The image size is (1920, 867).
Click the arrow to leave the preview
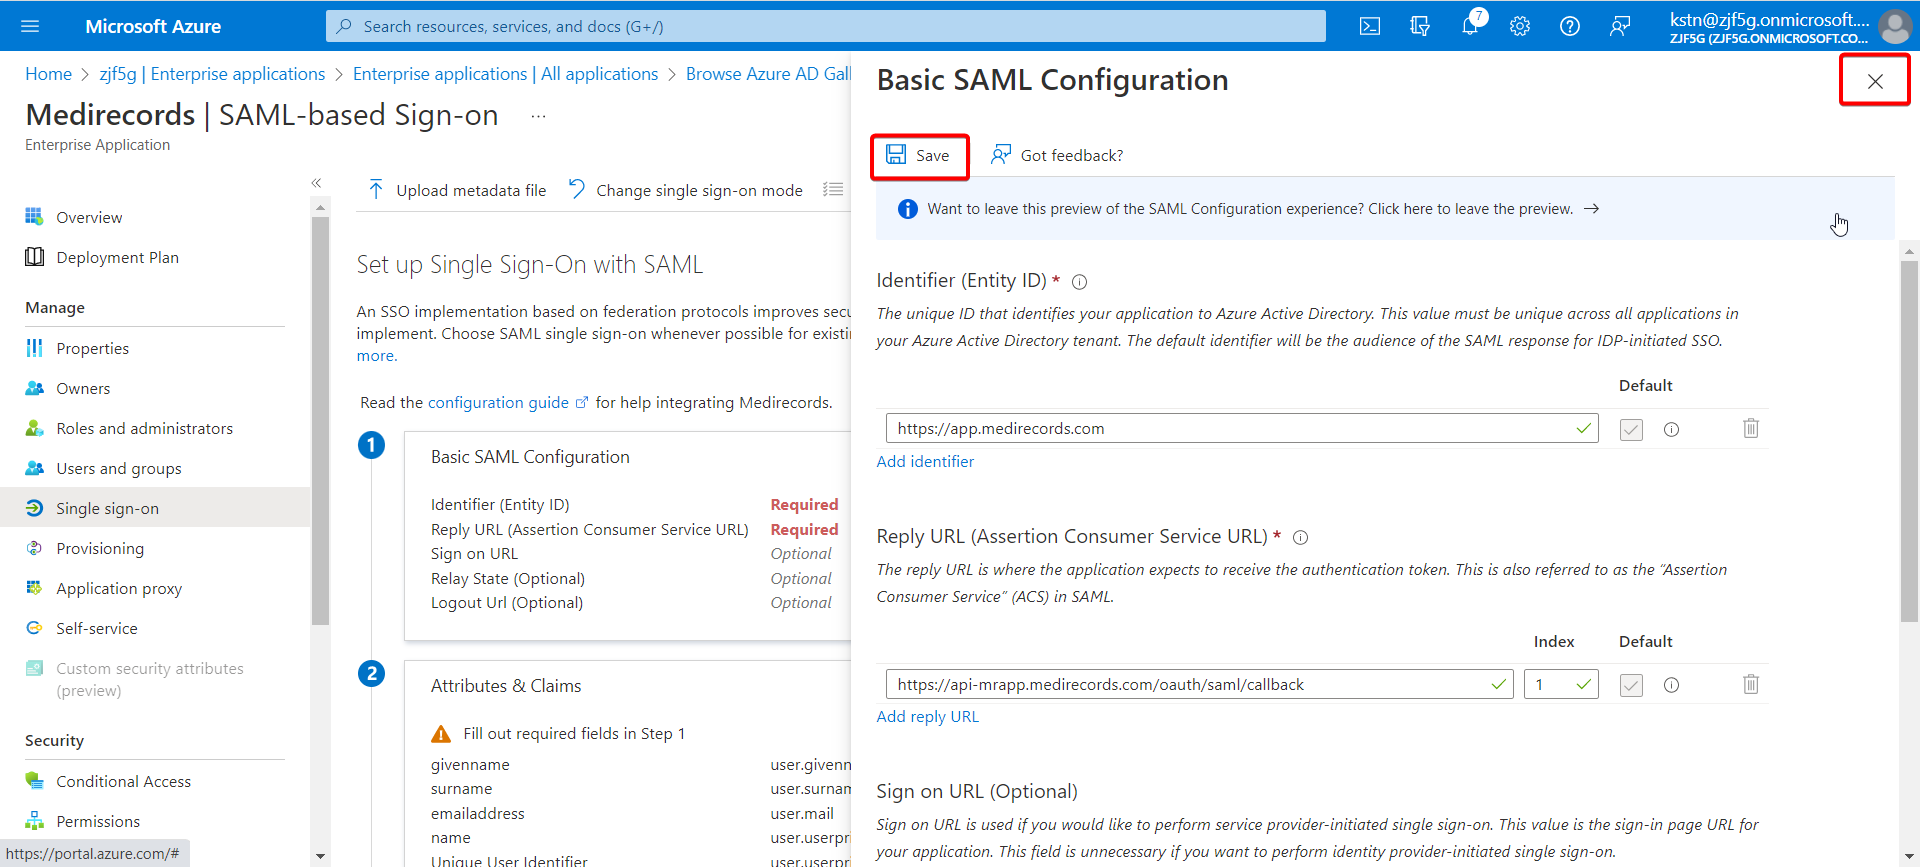point(1591,209)
